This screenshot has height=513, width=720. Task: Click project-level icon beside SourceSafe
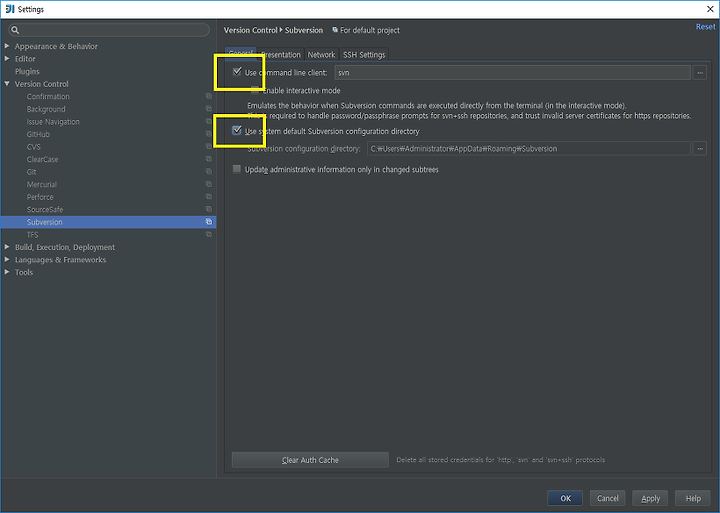209,209
